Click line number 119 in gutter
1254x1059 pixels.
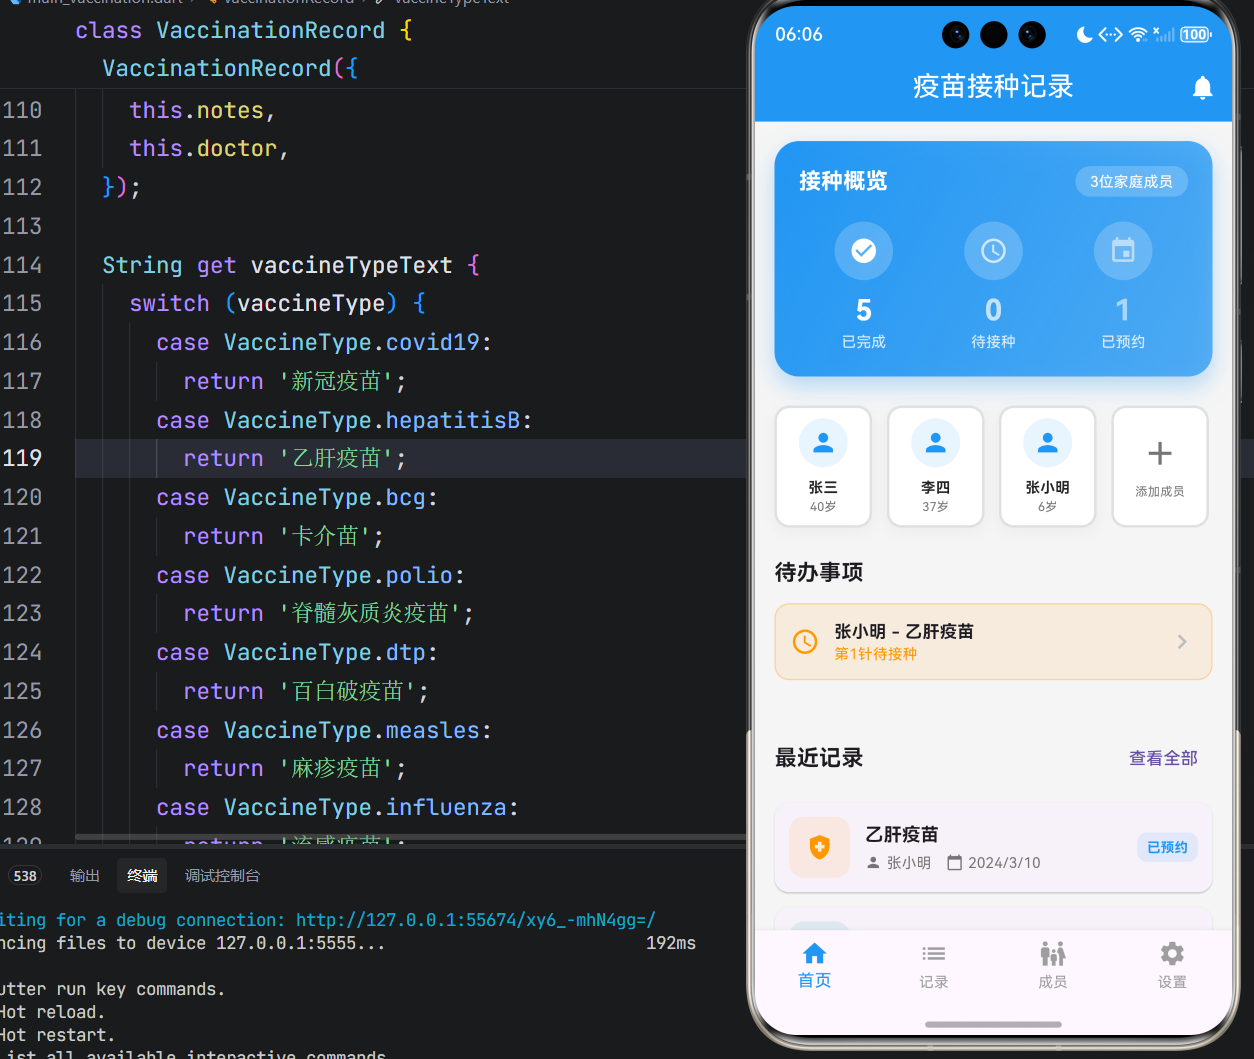[x=22, y=458]
